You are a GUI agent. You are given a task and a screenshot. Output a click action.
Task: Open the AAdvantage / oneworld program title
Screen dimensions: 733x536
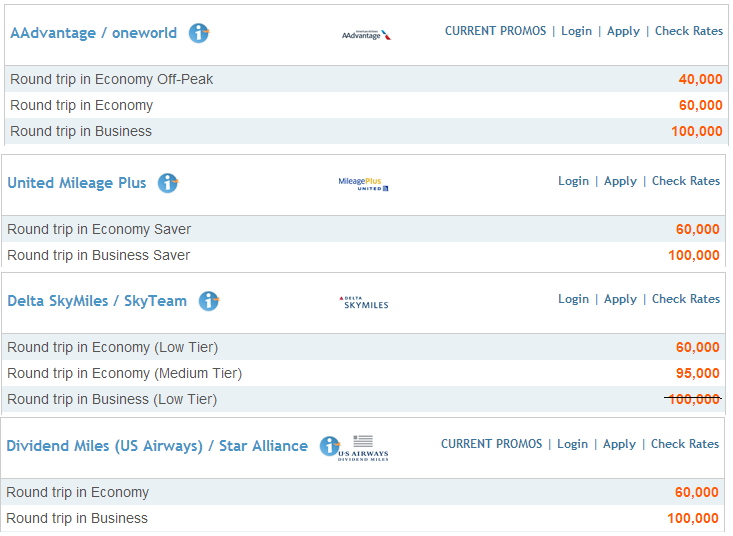click(x=93, y=33)
